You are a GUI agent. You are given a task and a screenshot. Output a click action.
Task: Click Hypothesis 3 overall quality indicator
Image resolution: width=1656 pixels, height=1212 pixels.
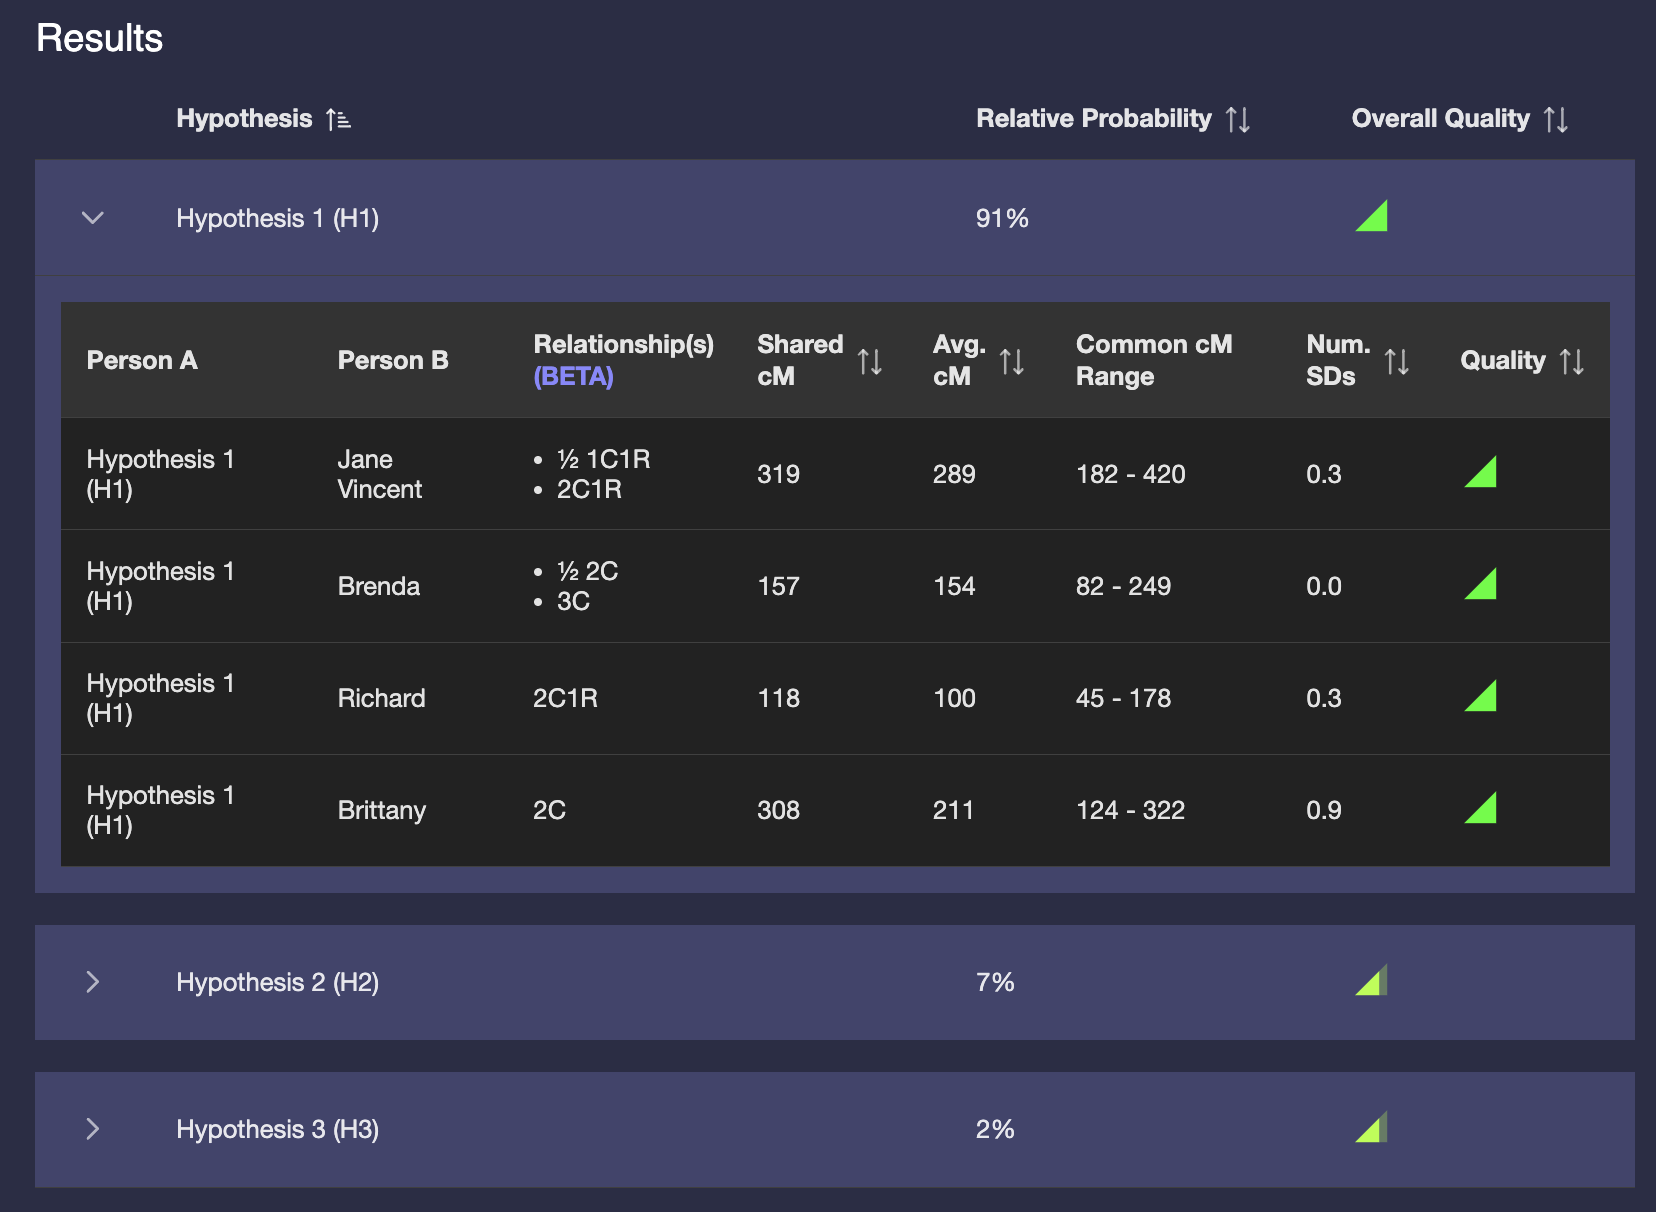tap(1373, 1129)
